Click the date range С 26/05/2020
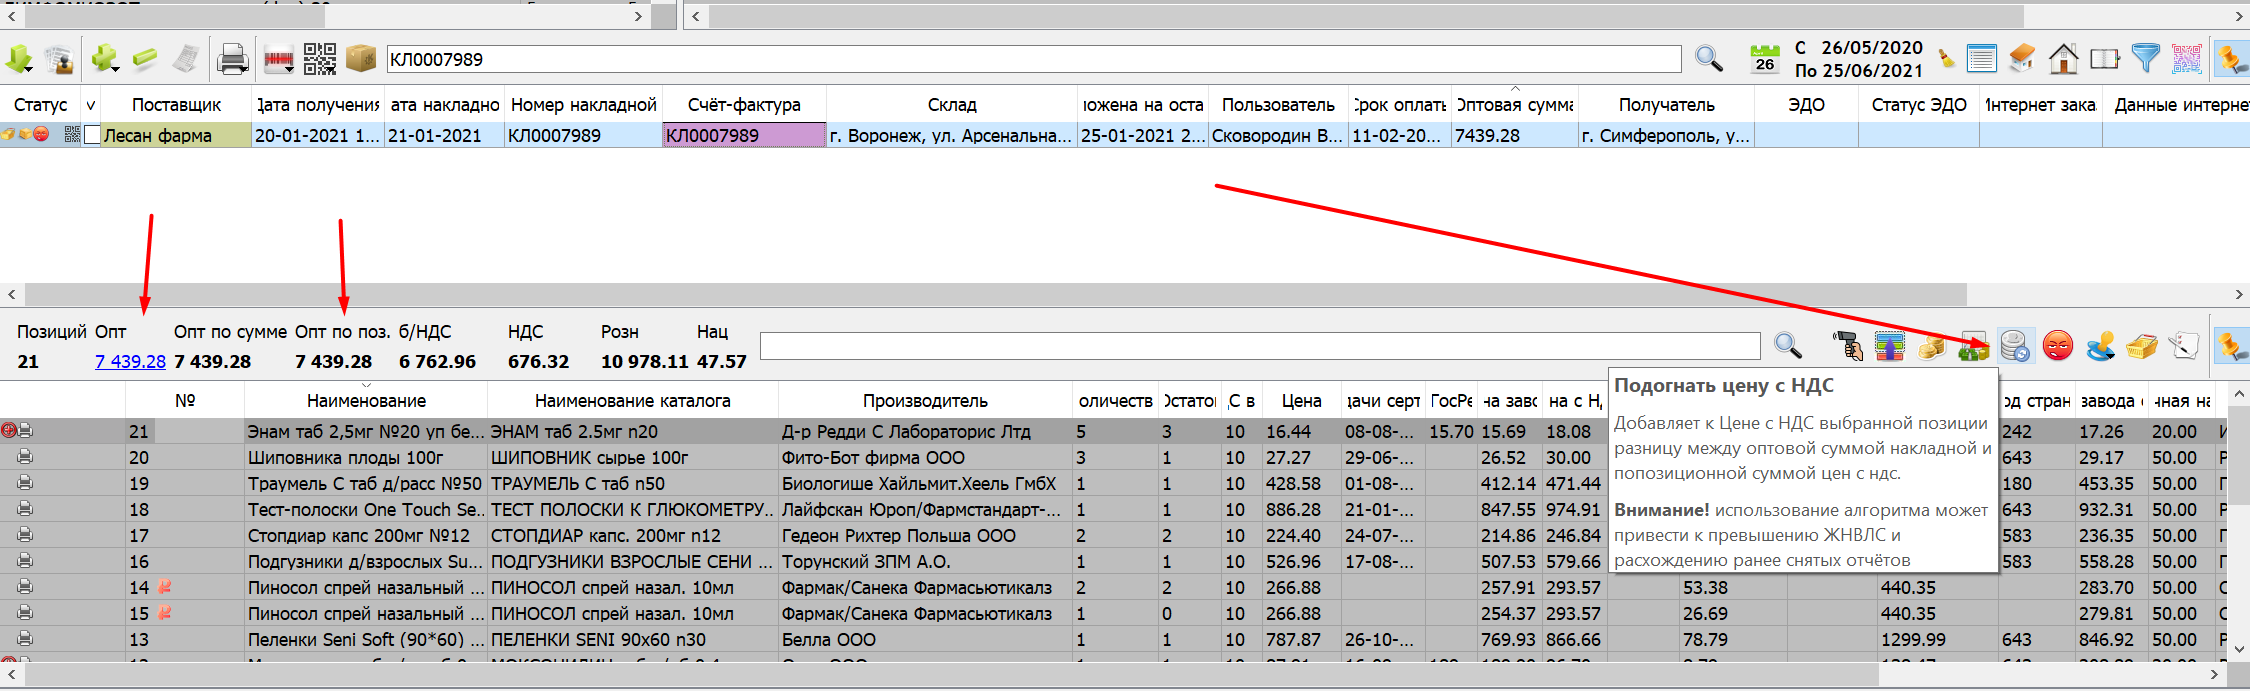 [x=1858, y=48]
